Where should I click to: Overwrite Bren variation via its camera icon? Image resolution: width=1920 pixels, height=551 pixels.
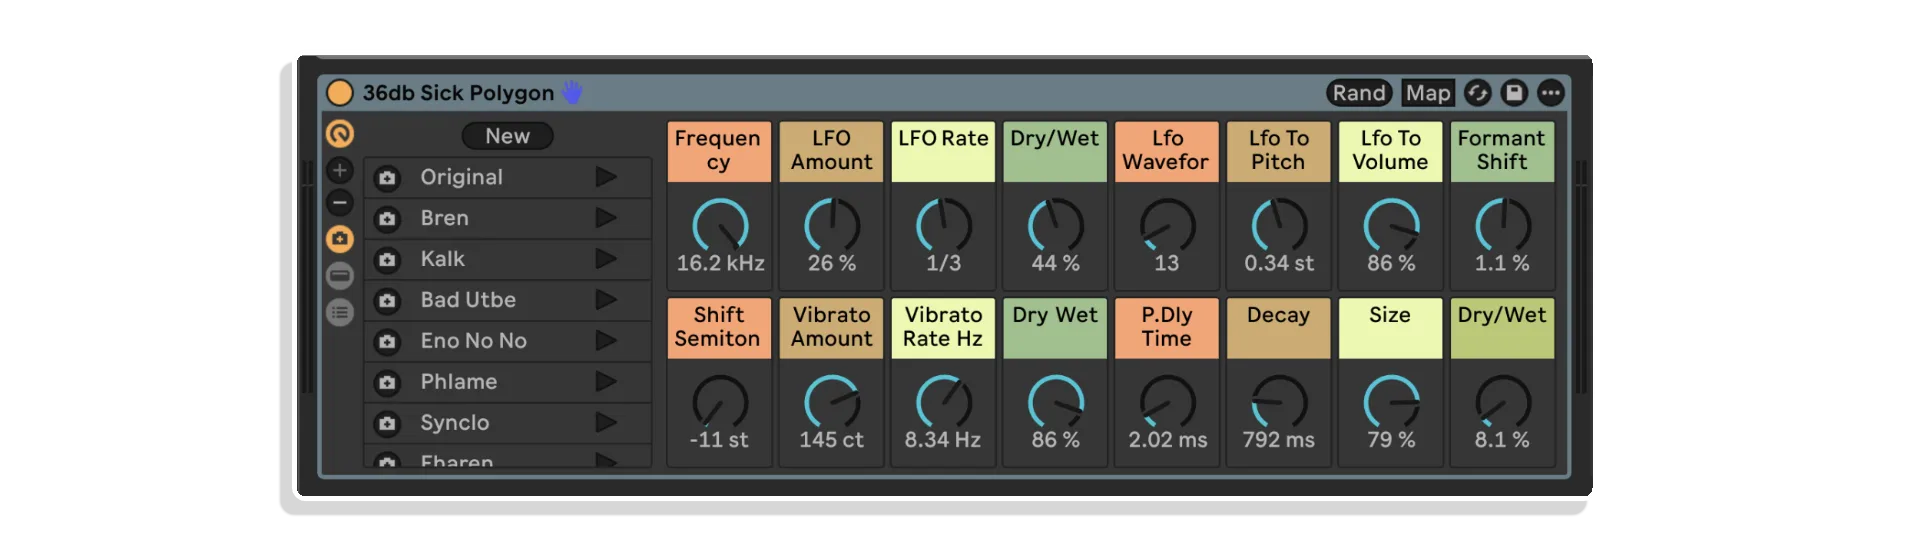387,219
